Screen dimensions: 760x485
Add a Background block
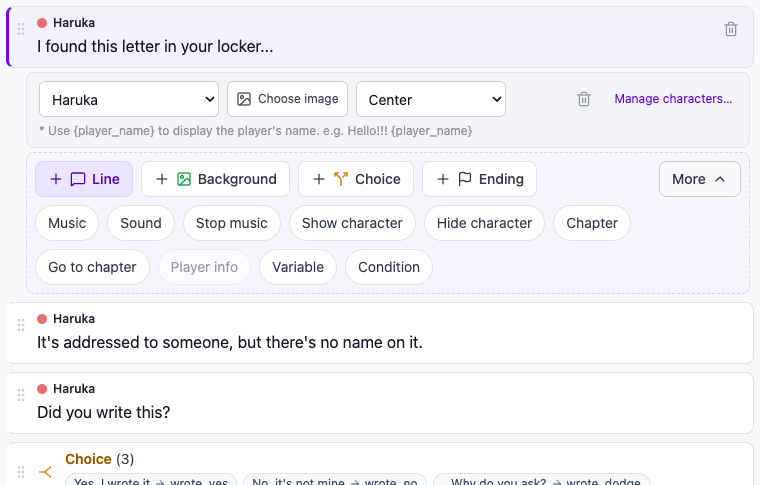tap(215, 179)
